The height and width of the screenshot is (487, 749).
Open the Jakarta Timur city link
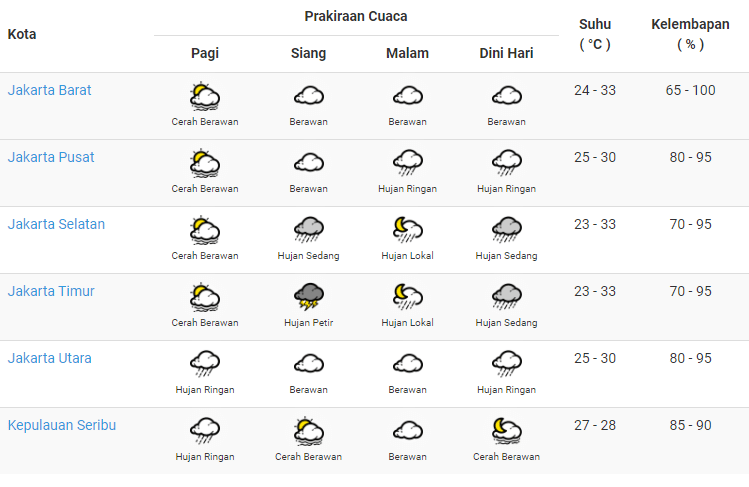(x=51, y=291)
